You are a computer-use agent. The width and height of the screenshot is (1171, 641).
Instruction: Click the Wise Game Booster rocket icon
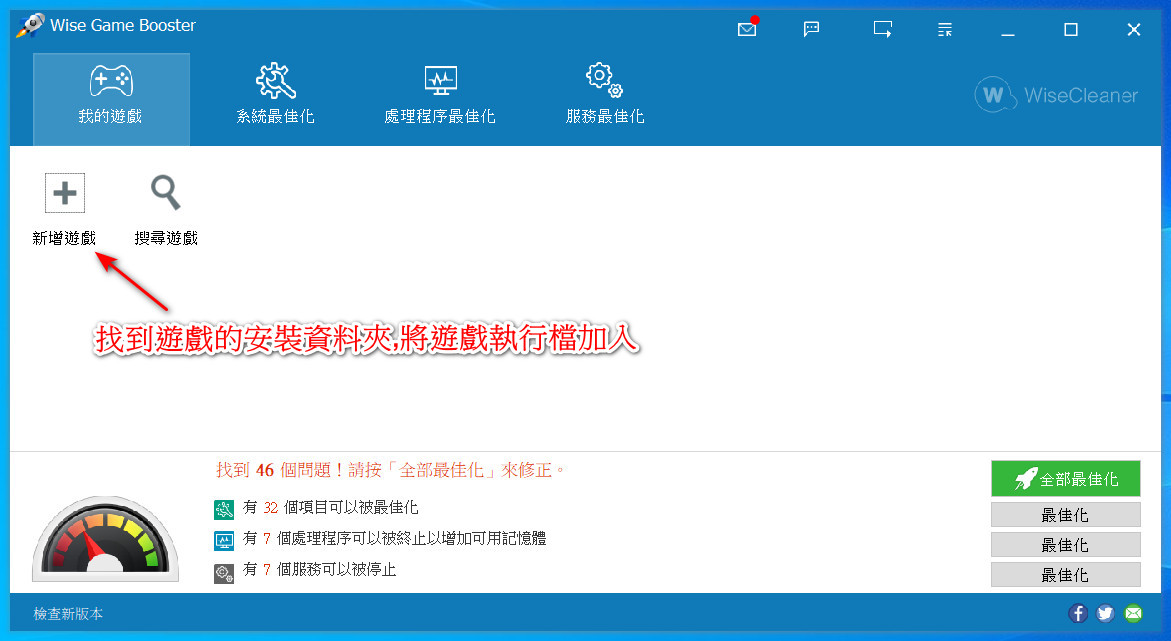click(31, 25)
